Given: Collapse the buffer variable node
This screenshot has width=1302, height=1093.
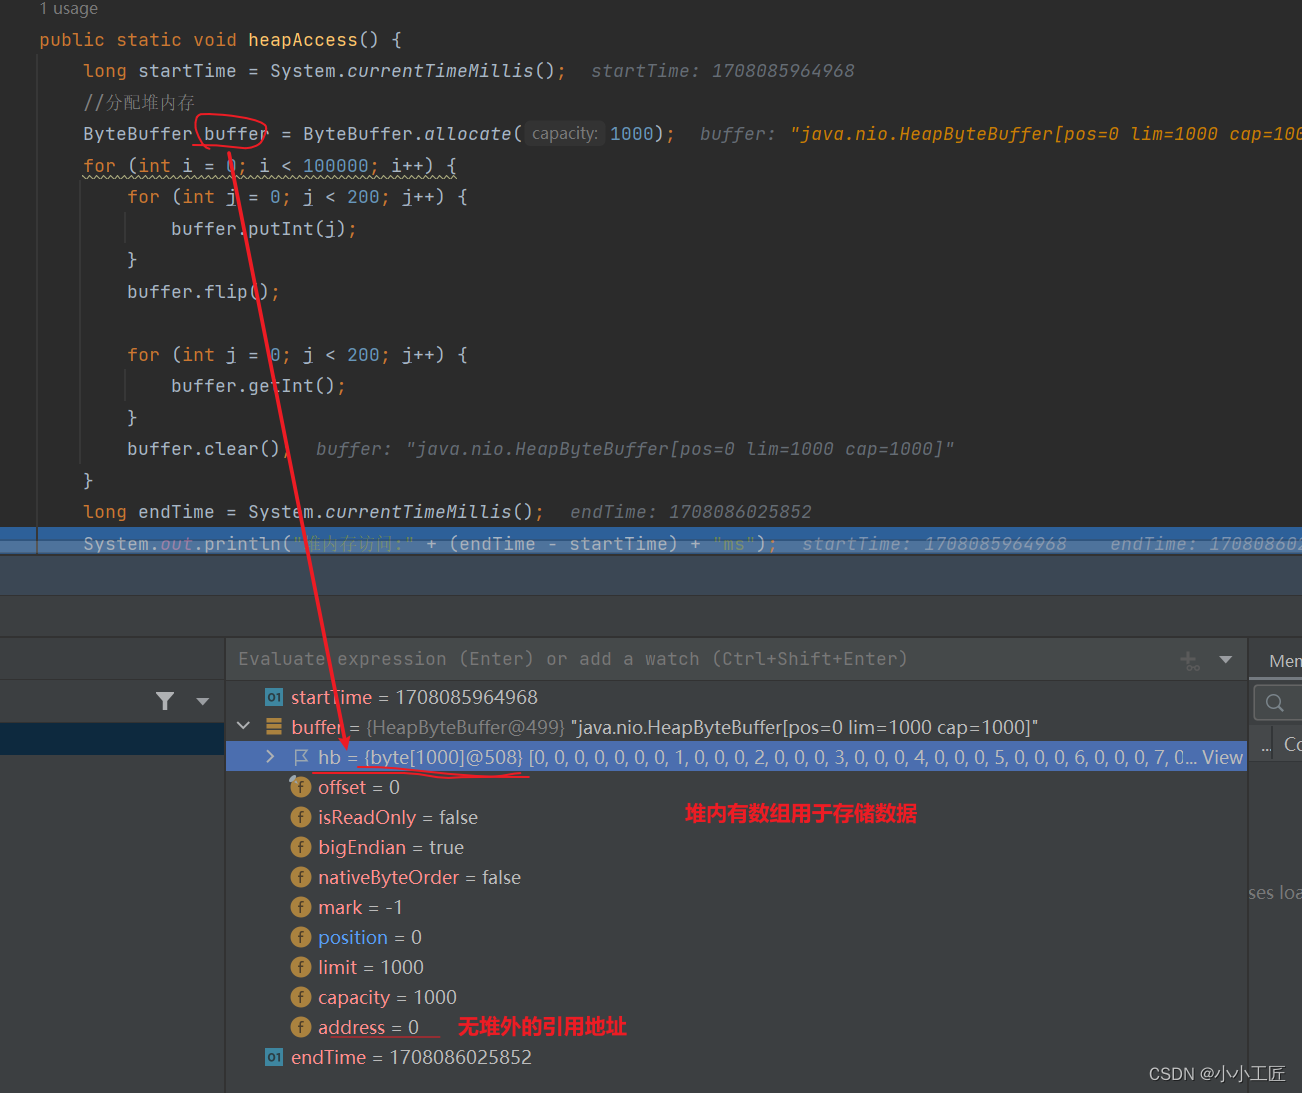Looking at the screenshot, I should point(243,726).
